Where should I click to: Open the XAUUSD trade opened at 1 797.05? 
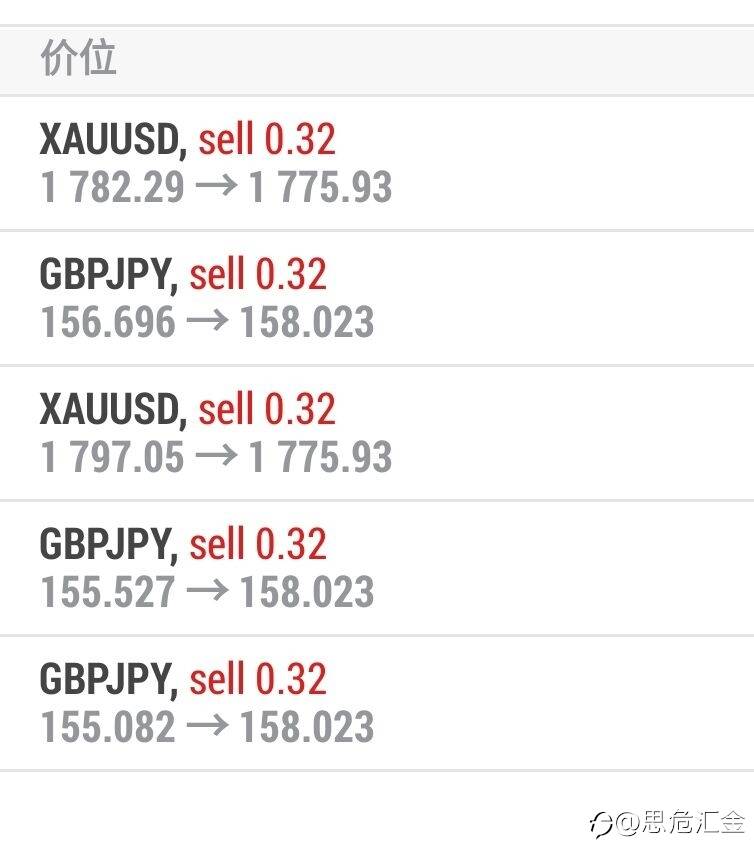tap(377, 433)
